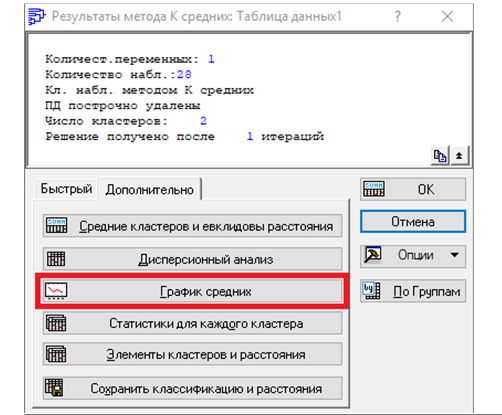The width and height of the screenshot is (502, 415).
Task: Click the By Group icon on По Группам
Action: (372, 291)
